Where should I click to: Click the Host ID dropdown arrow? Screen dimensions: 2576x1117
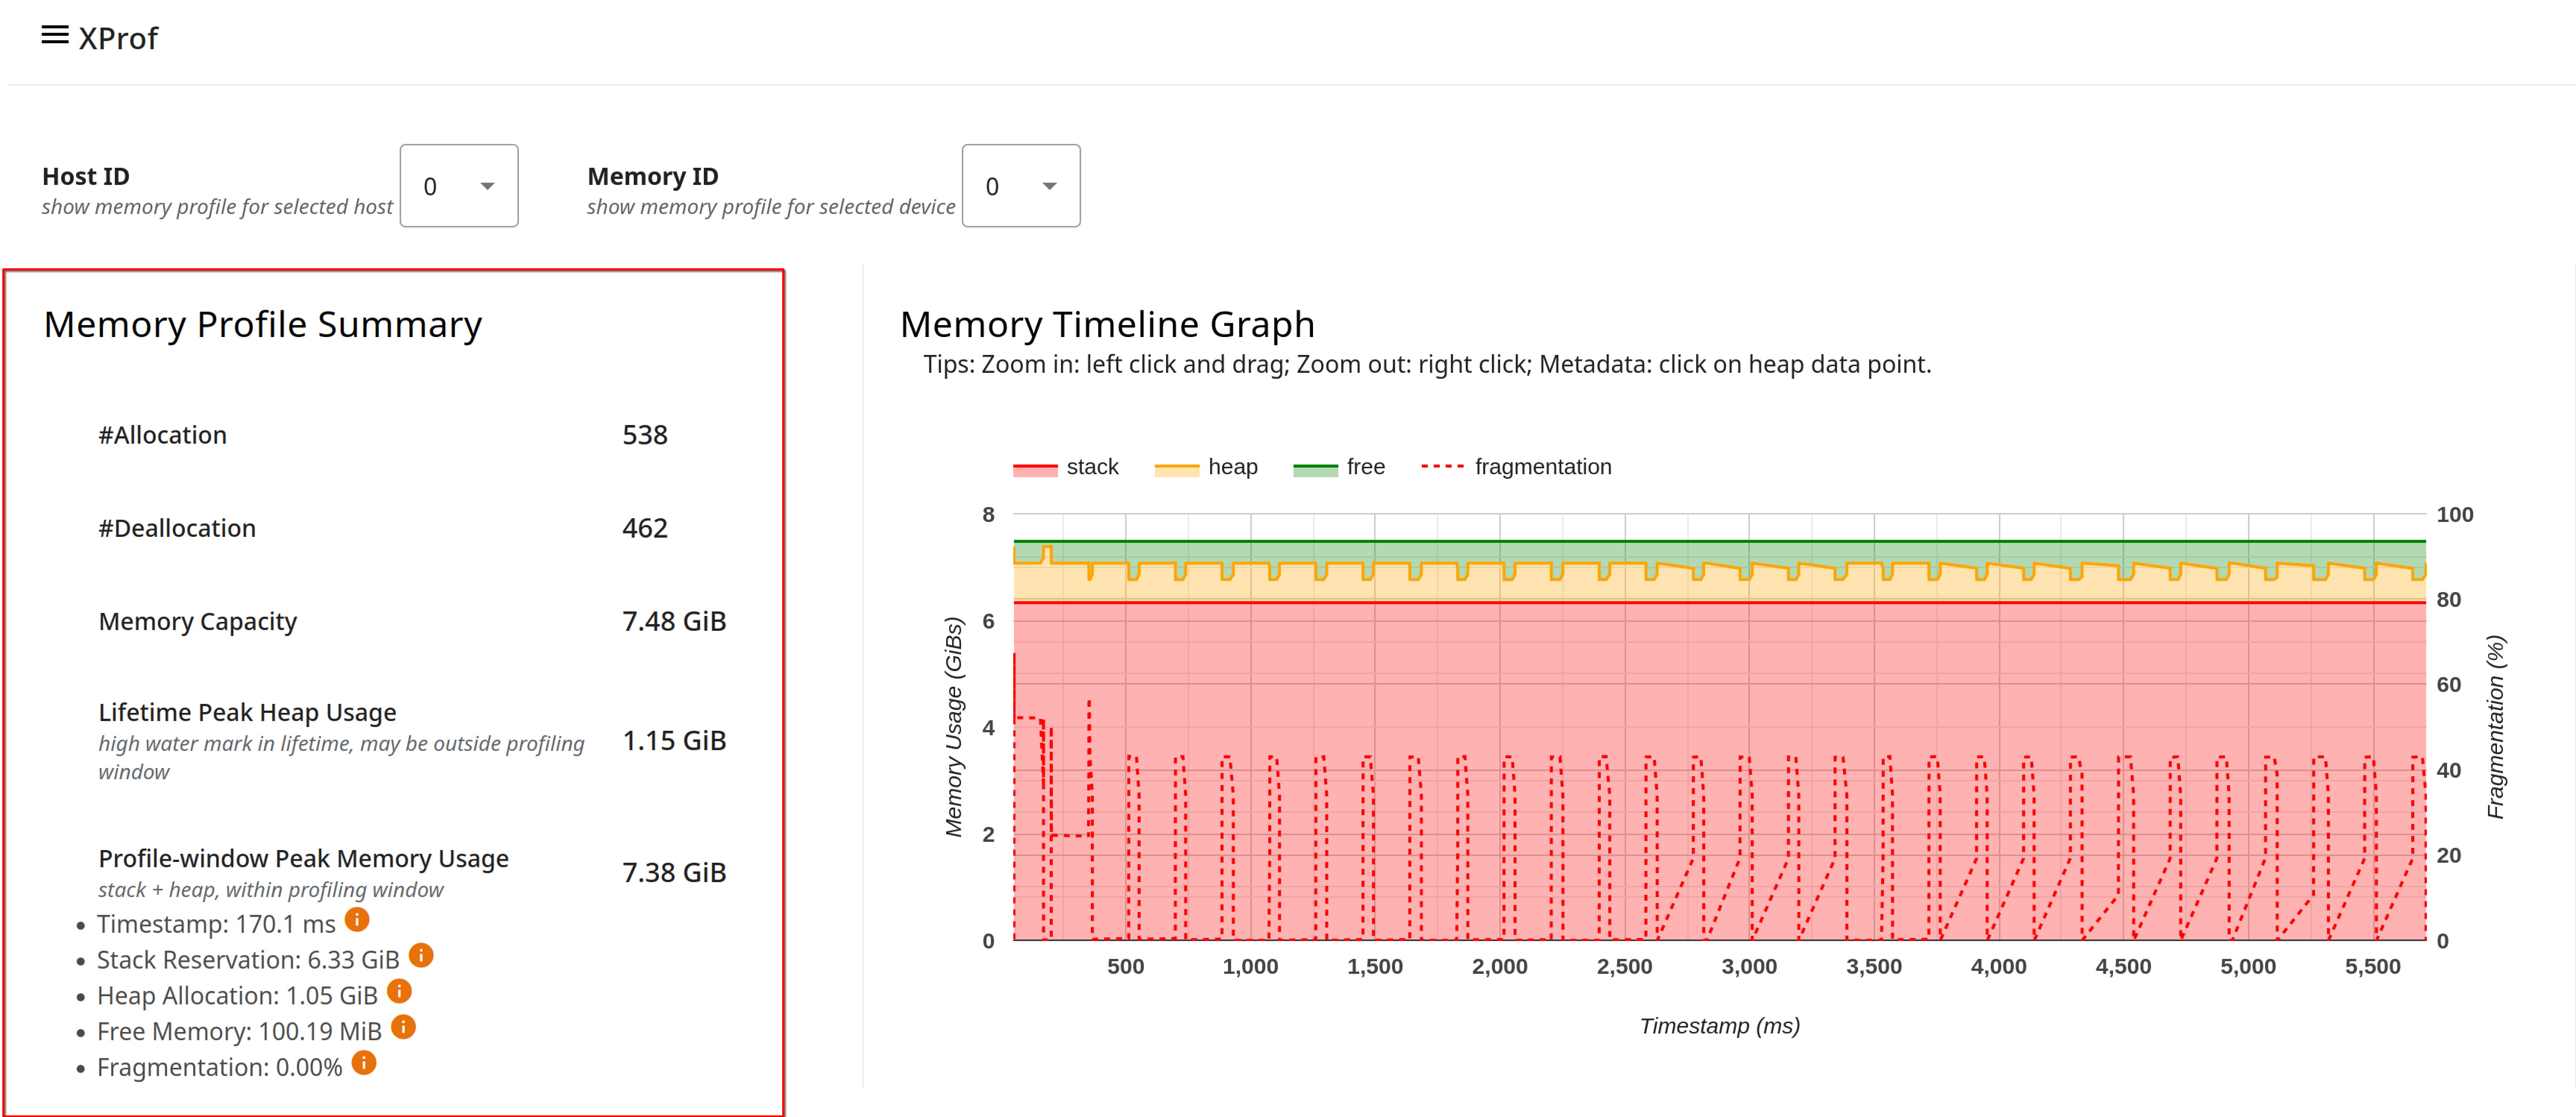[488, 186]
